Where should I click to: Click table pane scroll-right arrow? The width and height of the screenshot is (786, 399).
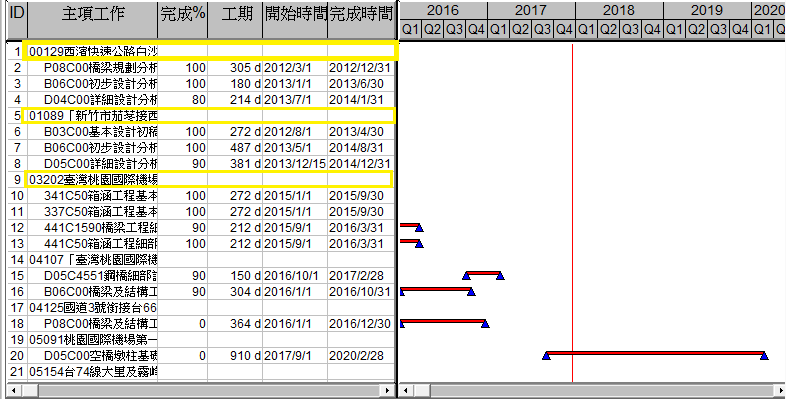click(387, 390)
